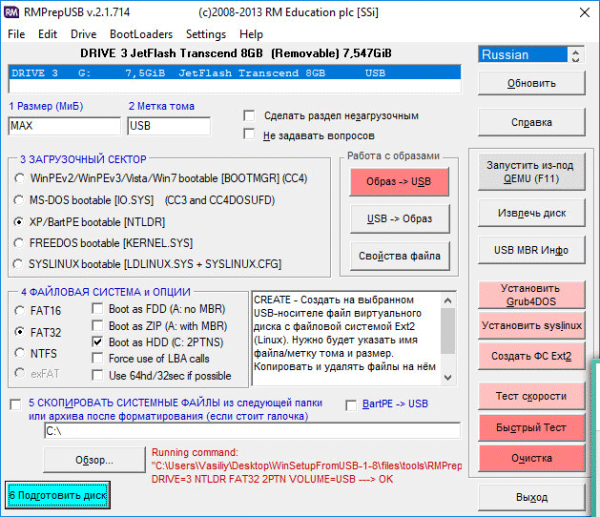Select the FAT16 file system
This screenshot has width=600, height=517.
(20, 311)
